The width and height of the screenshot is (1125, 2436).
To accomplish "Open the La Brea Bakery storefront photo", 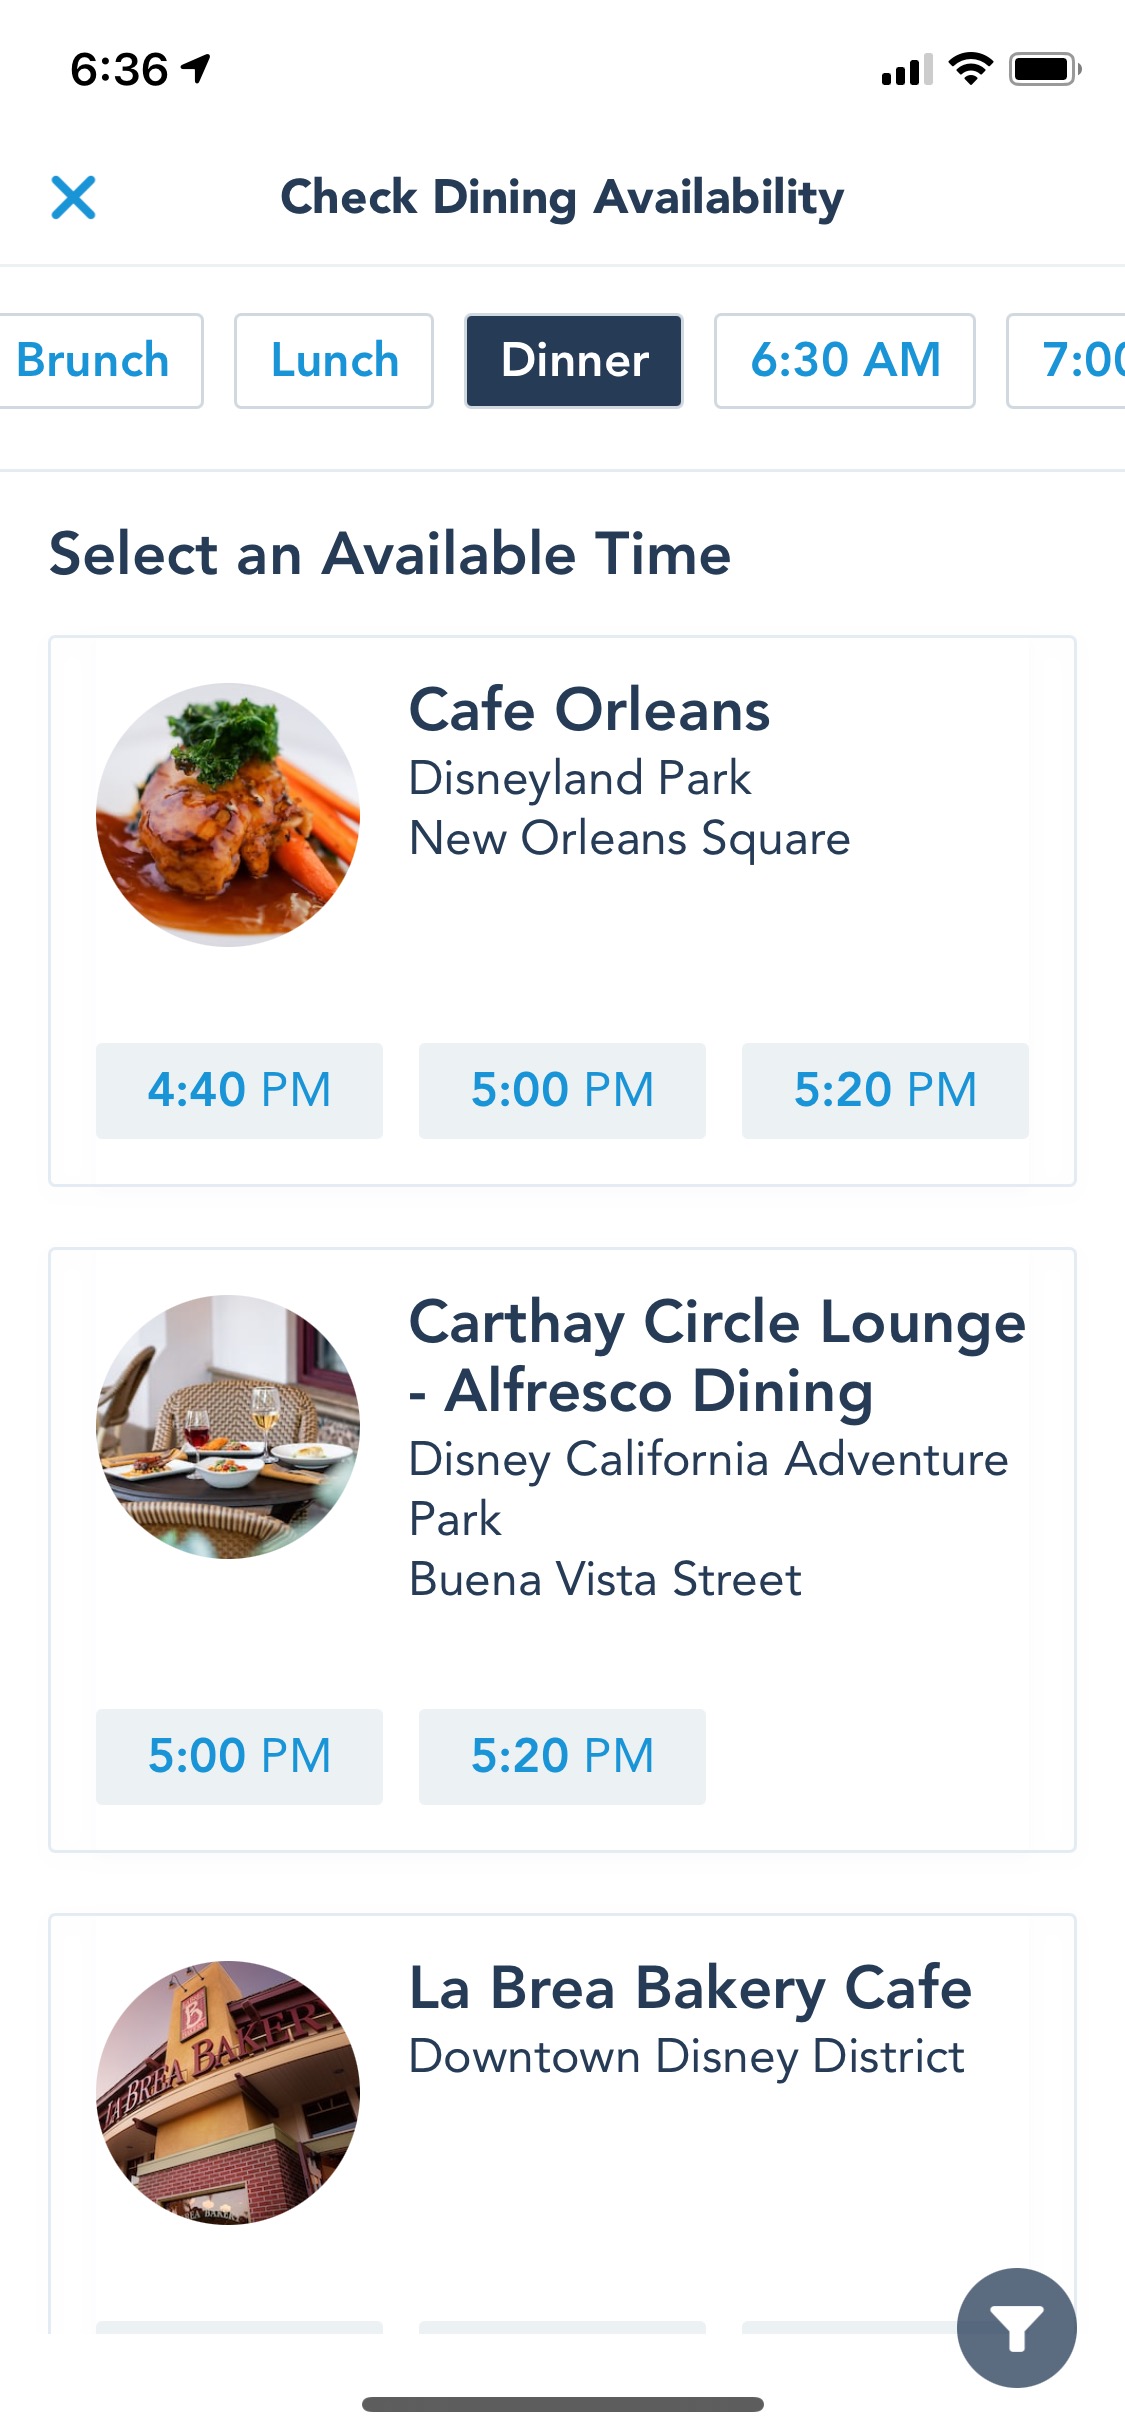I will tap(228, 2093).
